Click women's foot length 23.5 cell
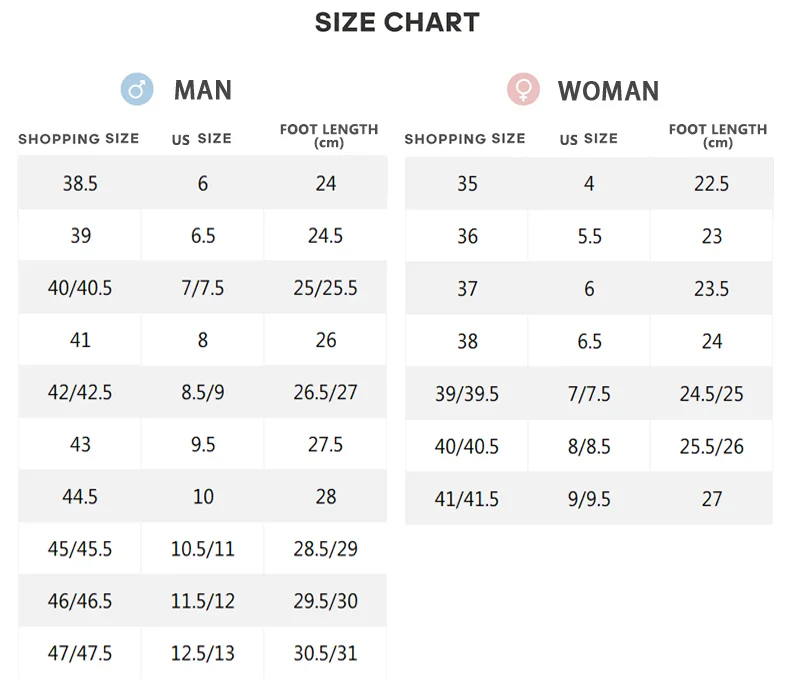Viewport: 790px width, 679px height. pos(711,289)
